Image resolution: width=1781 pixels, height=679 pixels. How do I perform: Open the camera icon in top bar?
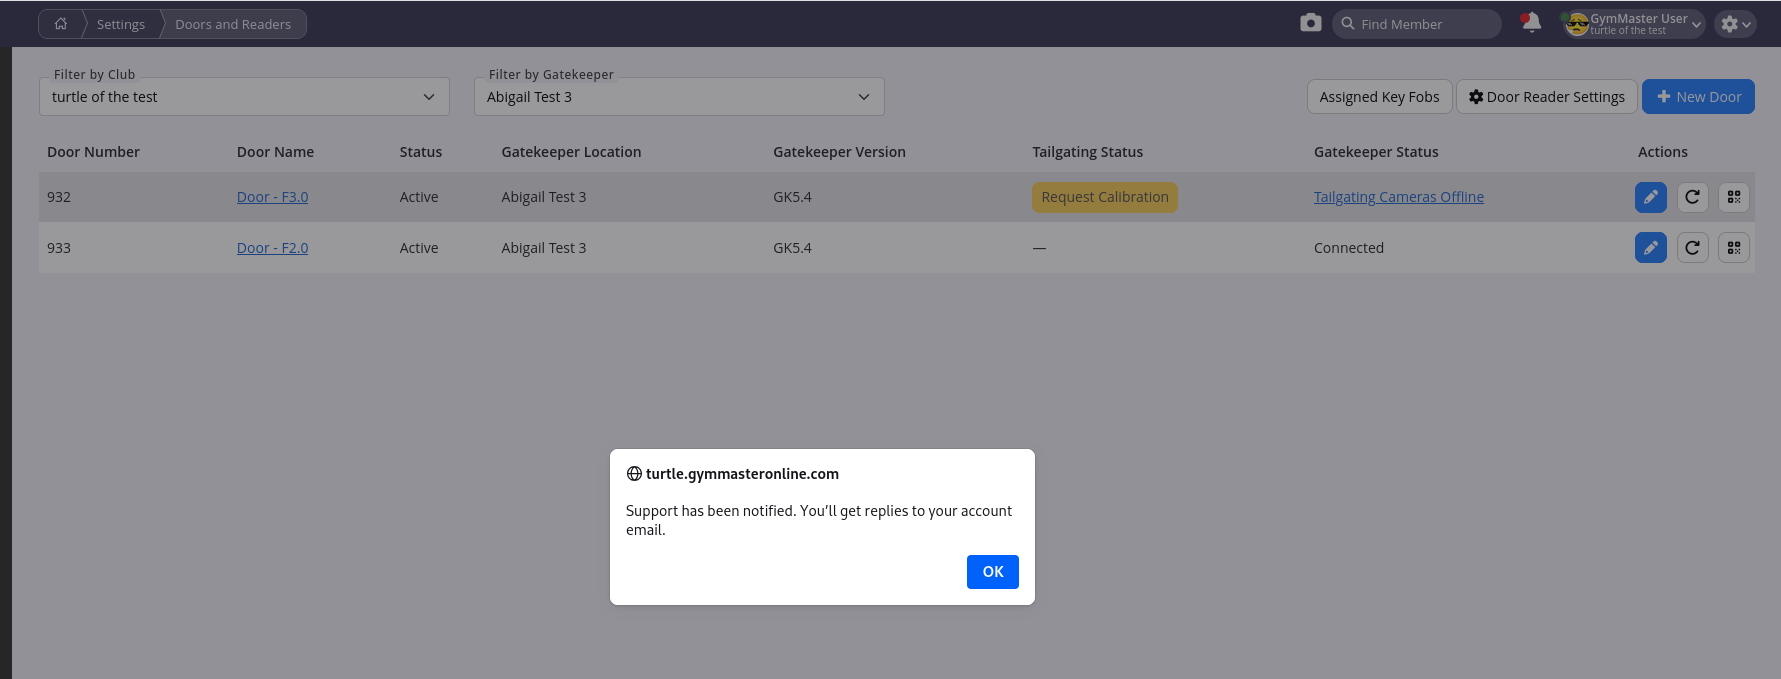pos(1310,23)
